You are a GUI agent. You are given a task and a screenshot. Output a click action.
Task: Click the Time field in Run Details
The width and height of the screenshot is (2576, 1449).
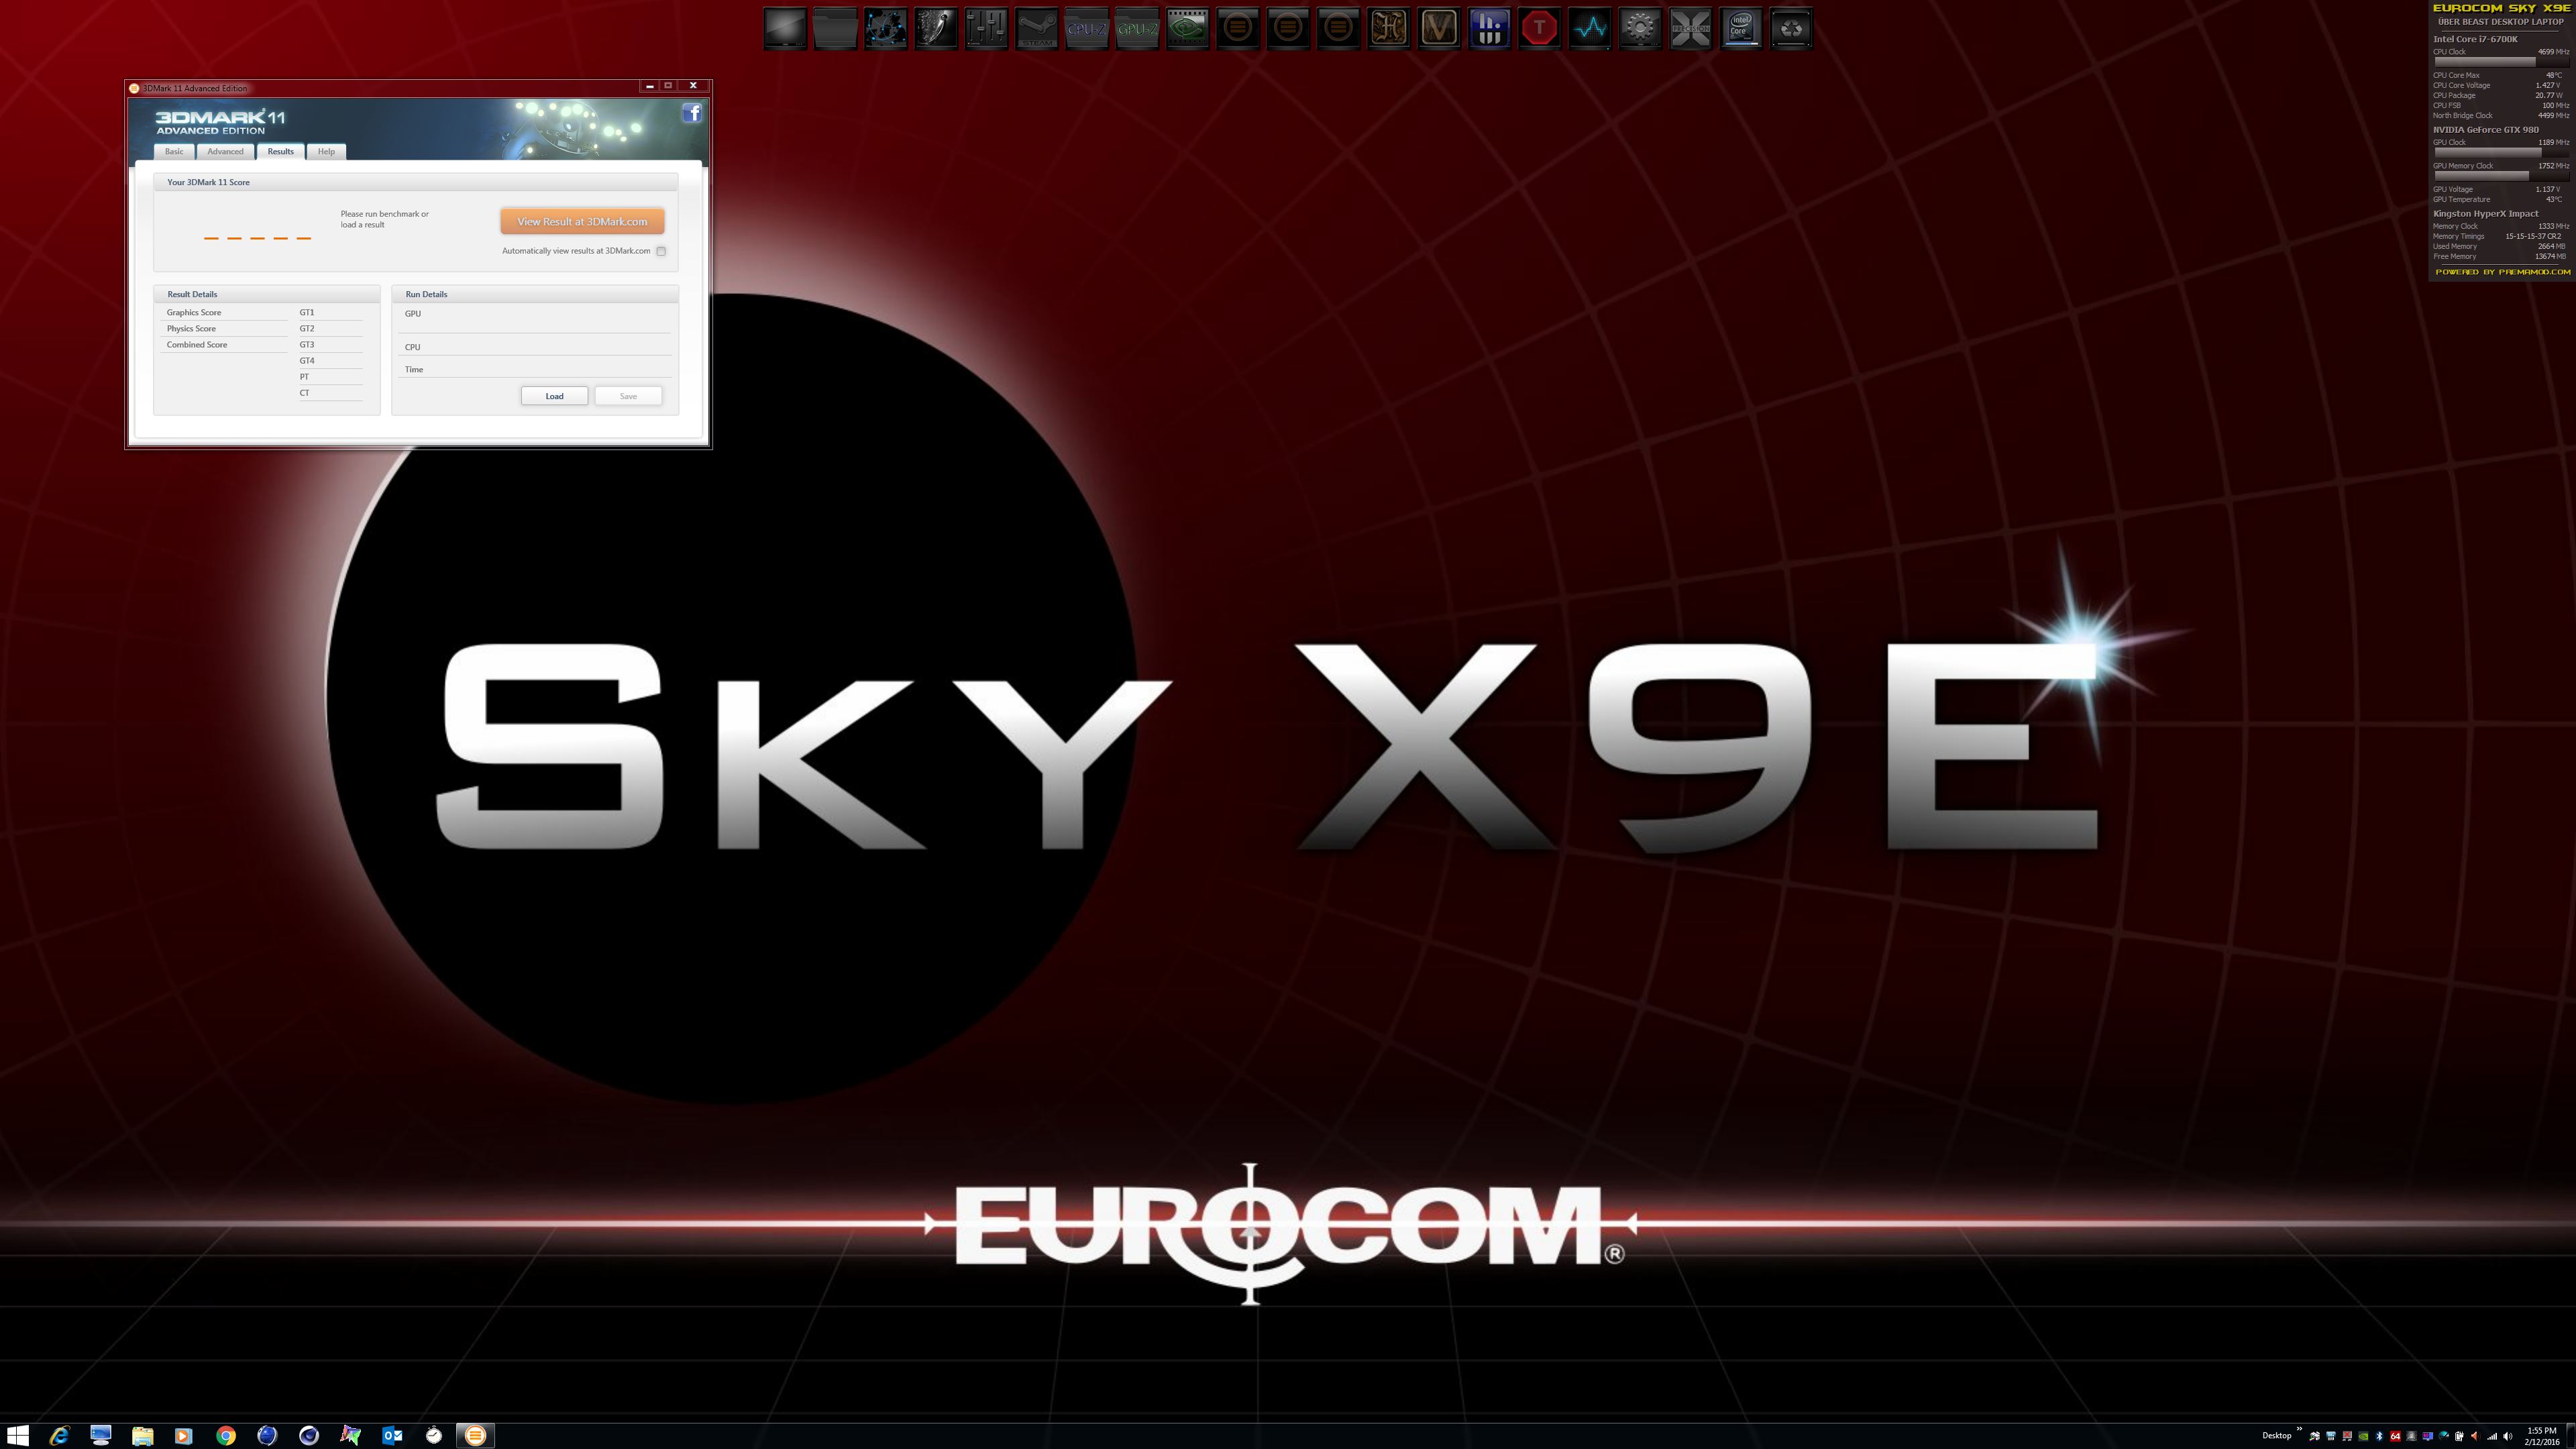tap(535, 369)
